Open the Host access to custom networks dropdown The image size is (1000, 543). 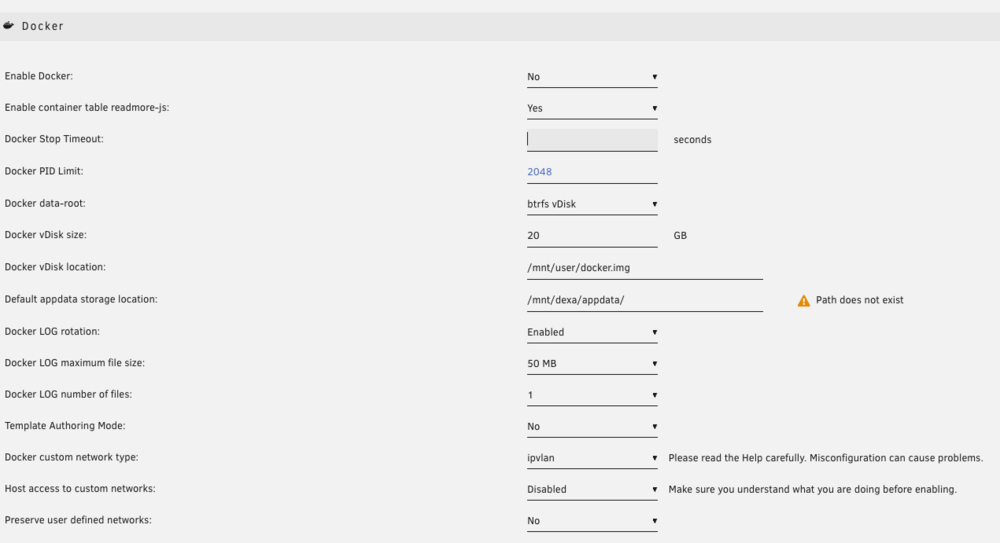coord(592,489)
